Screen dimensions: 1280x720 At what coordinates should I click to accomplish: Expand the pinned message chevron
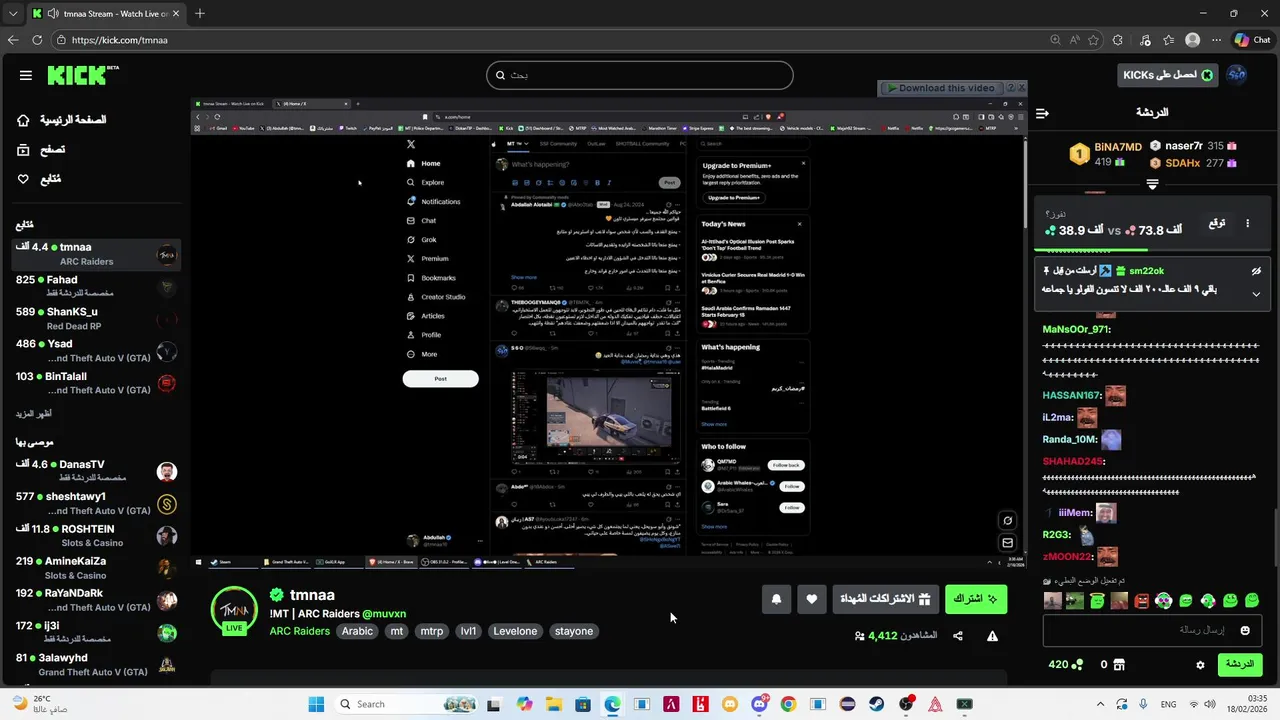pyautogui.click(x=1256, y=293)
